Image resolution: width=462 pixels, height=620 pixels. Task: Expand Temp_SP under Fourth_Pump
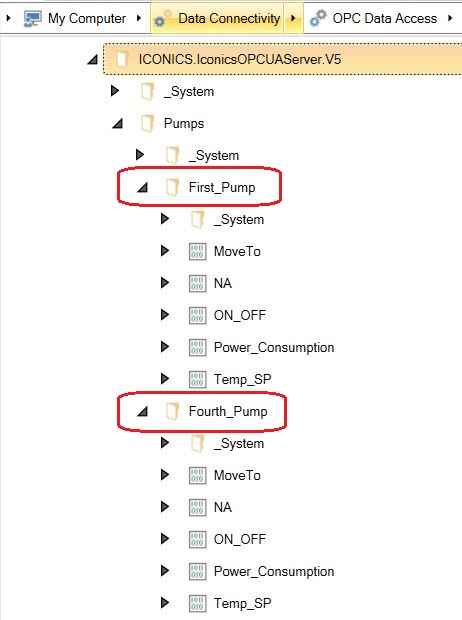click(x=165, y=603)
